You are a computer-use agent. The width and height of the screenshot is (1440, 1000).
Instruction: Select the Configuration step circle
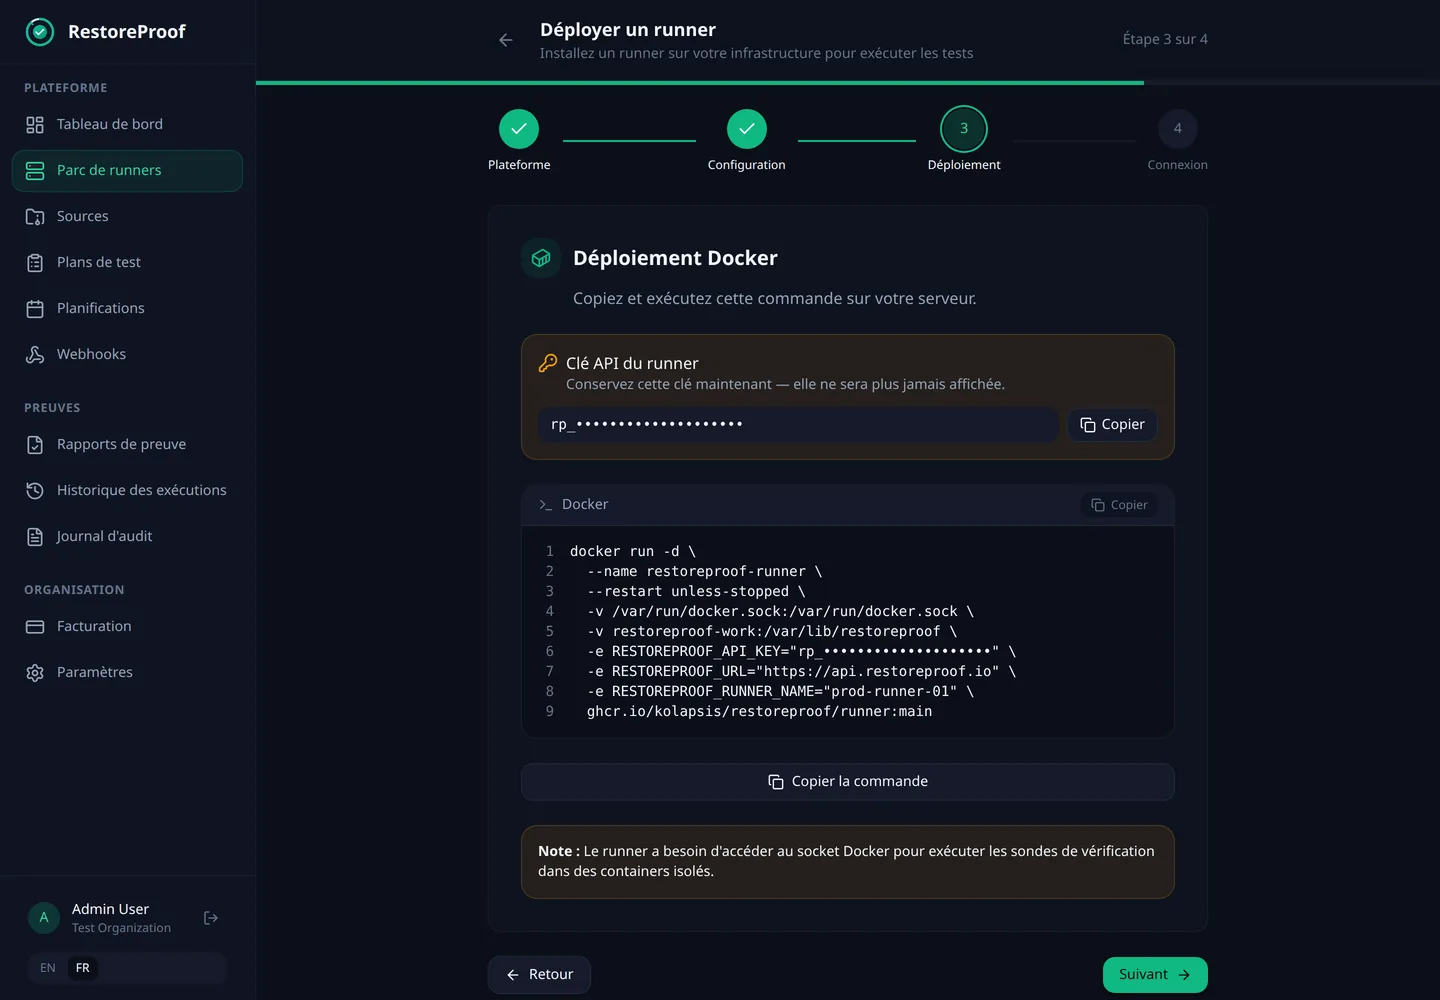coord(747,129)
